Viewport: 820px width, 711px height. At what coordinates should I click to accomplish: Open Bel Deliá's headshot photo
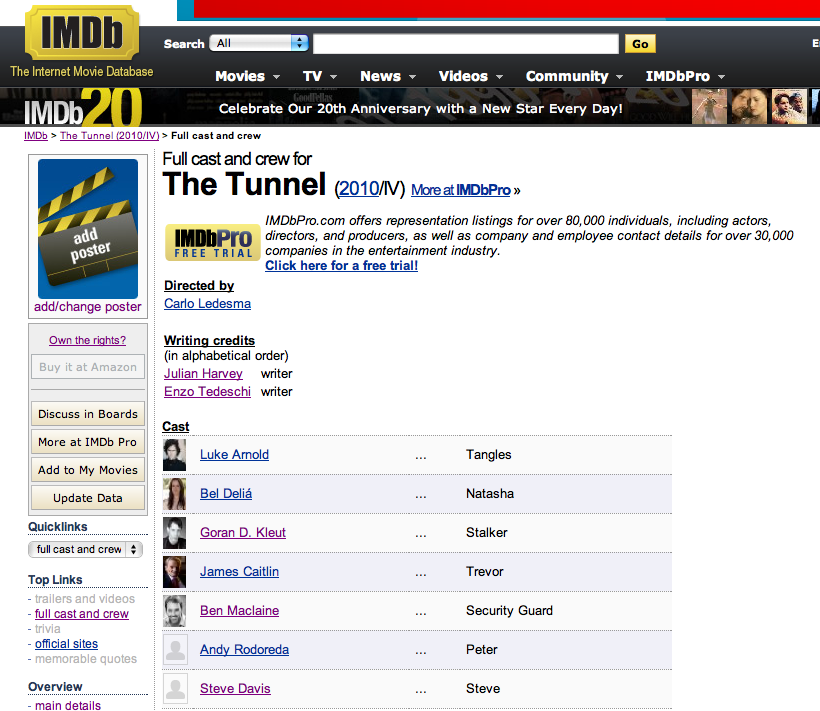point(174,494)
